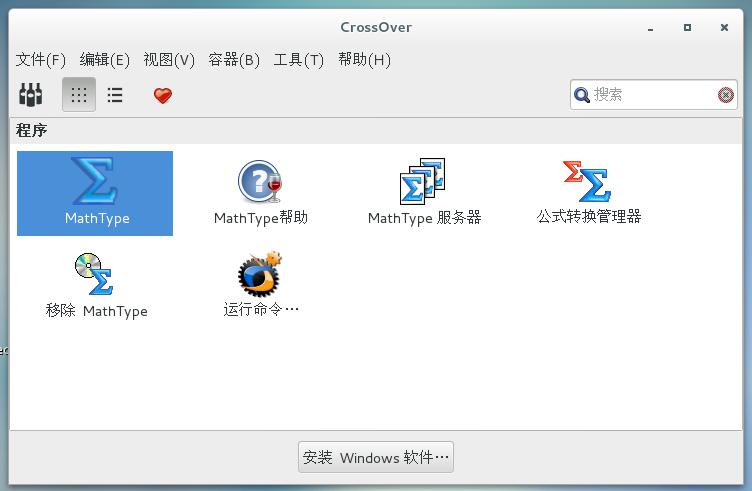The image size is (752, 491).
Task: Toggle the icon grid view button
Action: coord(79,95)
